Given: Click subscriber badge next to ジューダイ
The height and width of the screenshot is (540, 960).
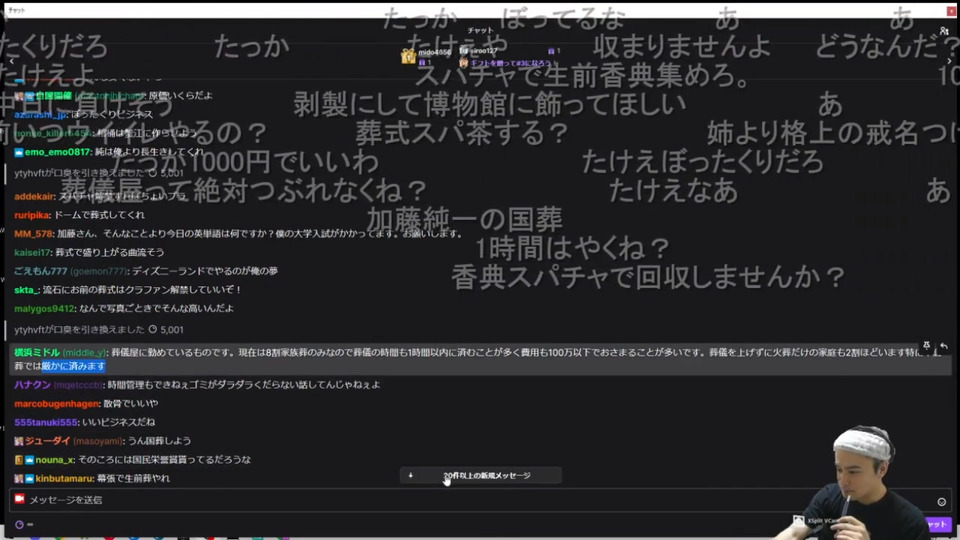Looking at the screenshot, I should (18, 441).
